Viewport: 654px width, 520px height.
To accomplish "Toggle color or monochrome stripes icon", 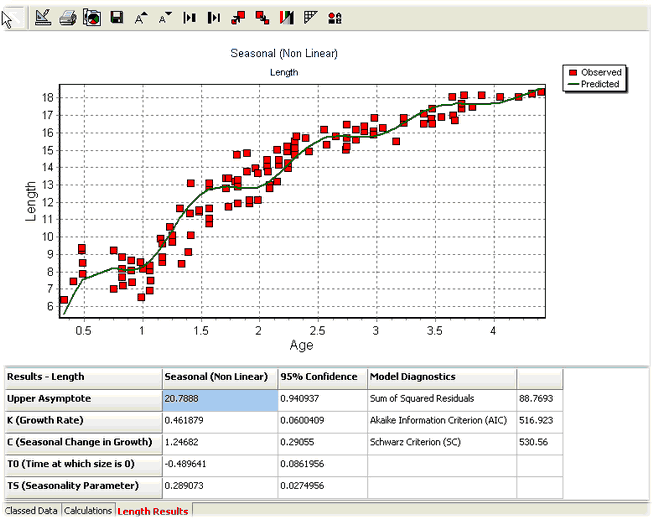I will tap(287, 18).
